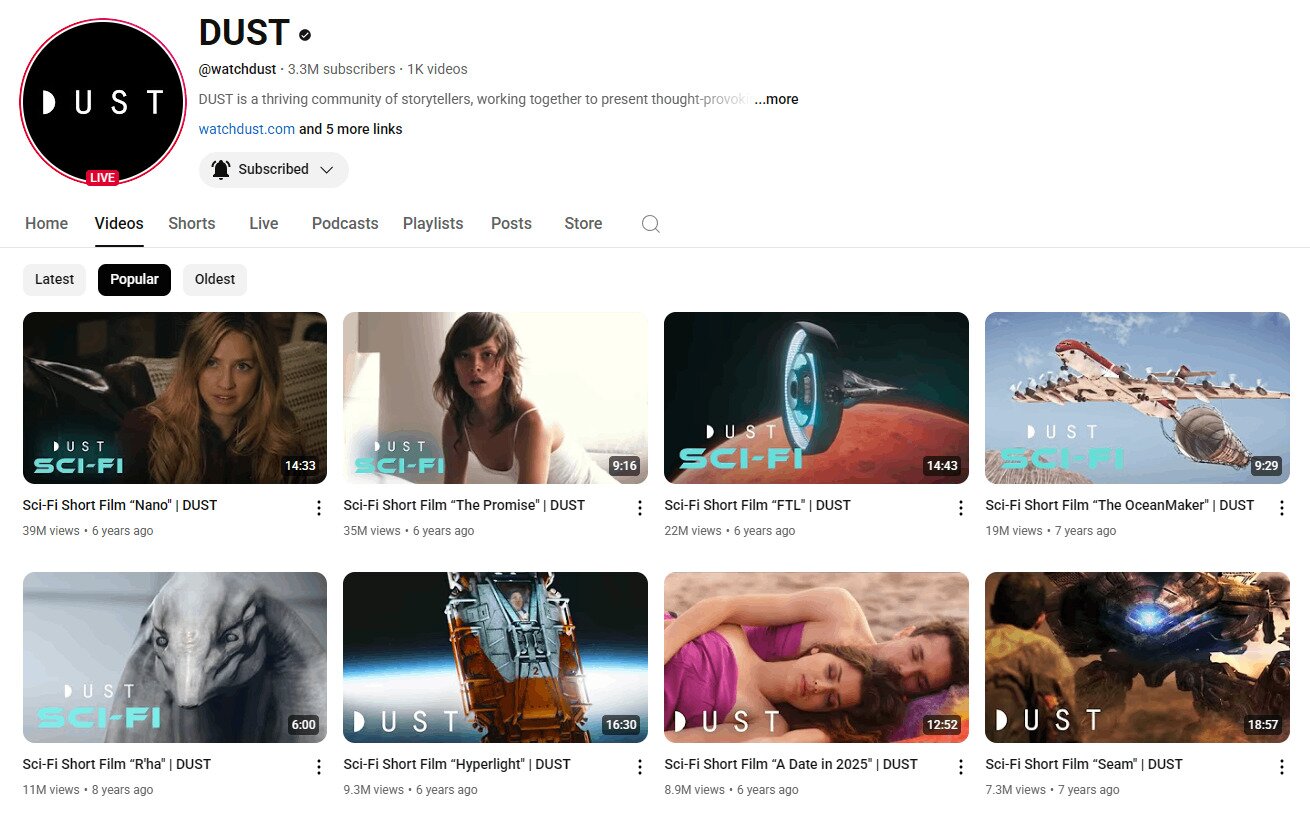Open the title Sci-Fi Short Film "Seam"
The width and height of the screenshot is (1310, 816).
tap(1084, 764)
